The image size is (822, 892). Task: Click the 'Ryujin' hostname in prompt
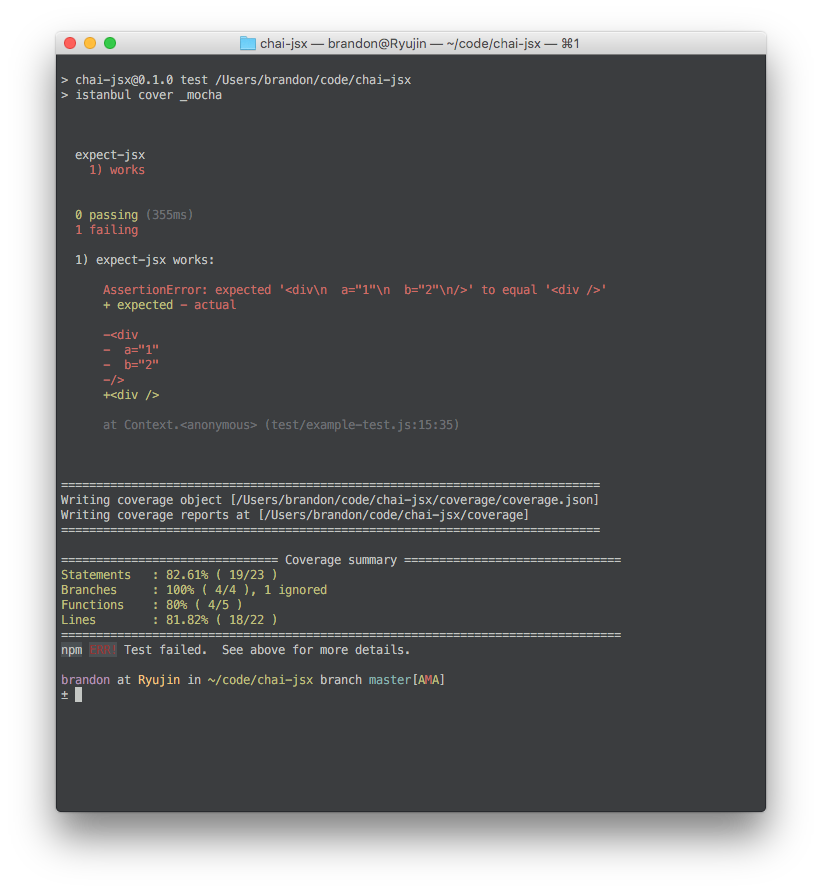click(x=159, y=680)
